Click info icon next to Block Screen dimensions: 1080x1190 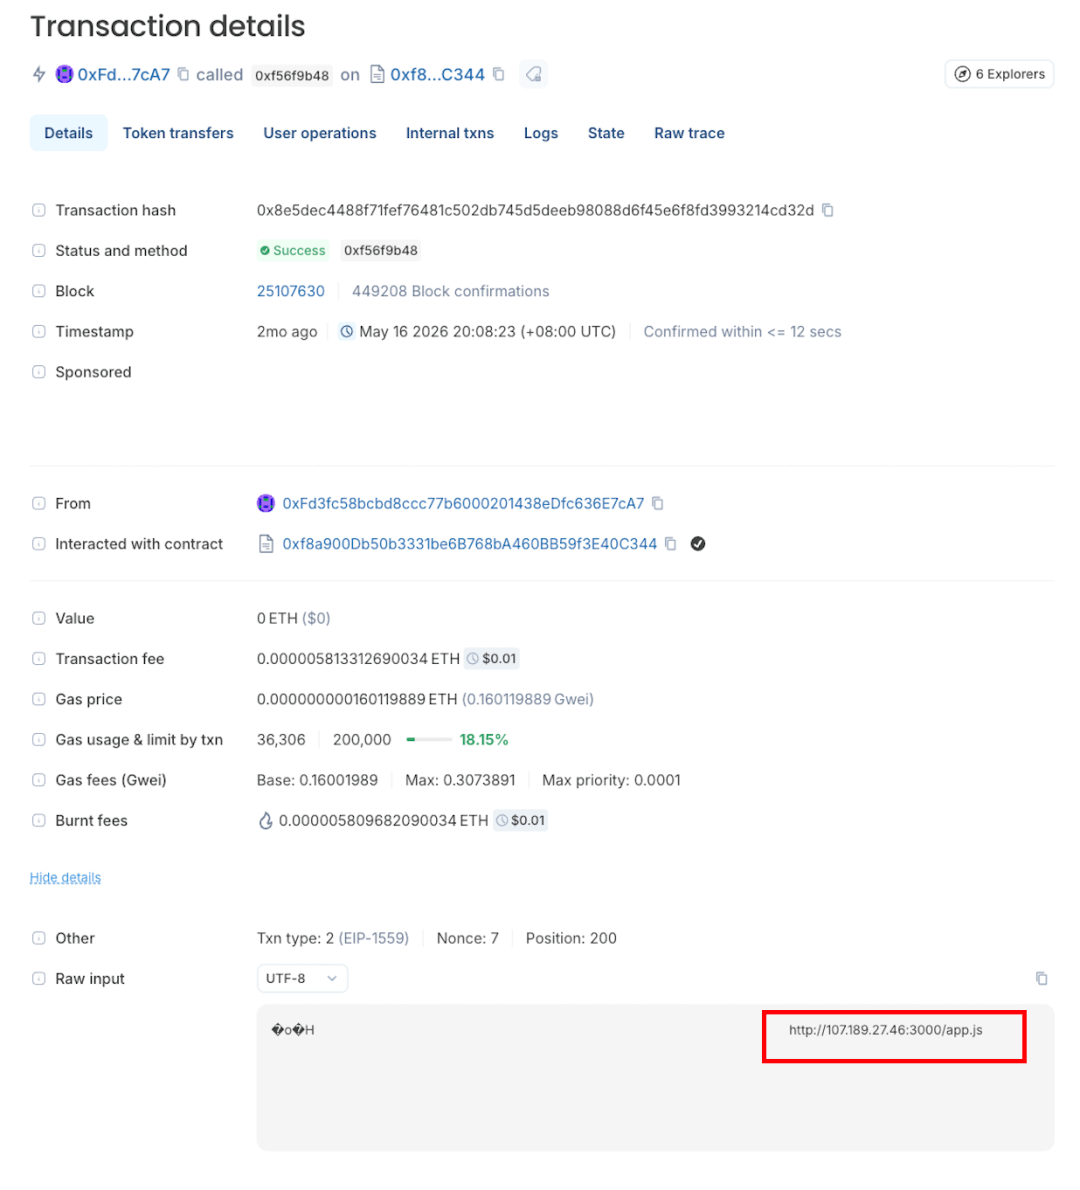click(x=39, y=291)
